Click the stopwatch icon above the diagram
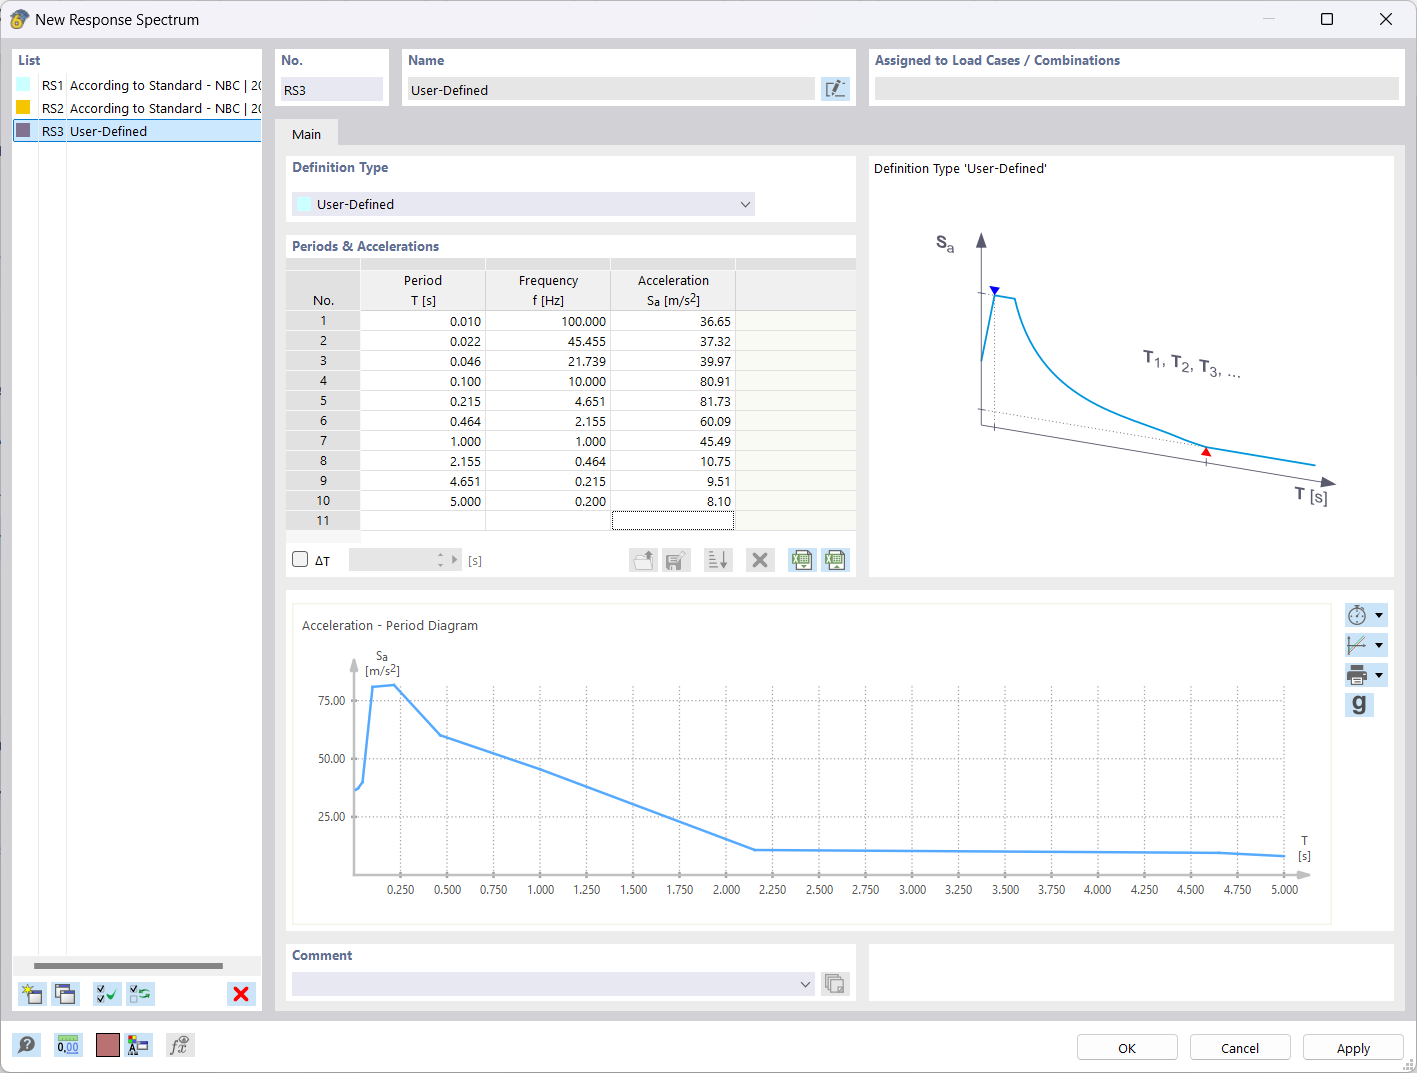Viewport: 1417px width, 1073px height. pos(1358,614)
